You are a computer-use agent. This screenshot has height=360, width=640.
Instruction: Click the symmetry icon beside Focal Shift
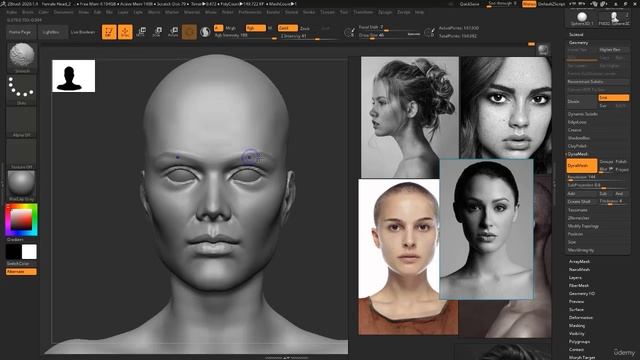(349, 32)
